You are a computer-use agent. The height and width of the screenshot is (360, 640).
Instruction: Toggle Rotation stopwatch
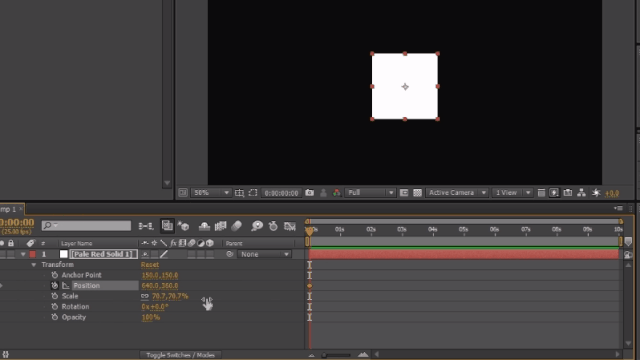coord(55,307)
